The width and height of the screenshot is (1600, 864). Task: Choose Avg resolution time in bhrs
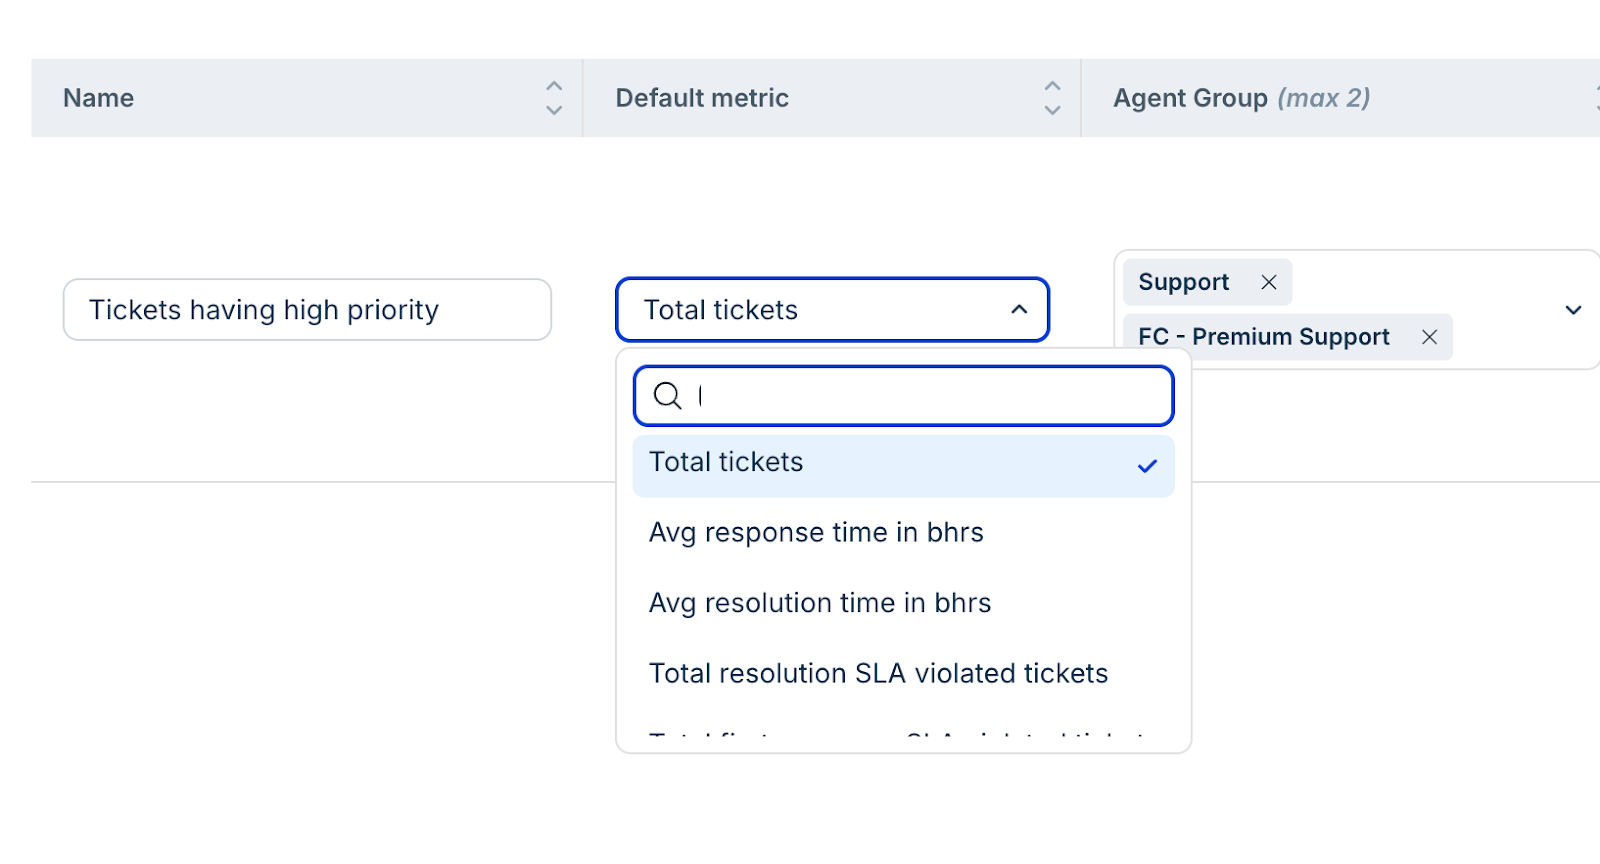[820, 603]
